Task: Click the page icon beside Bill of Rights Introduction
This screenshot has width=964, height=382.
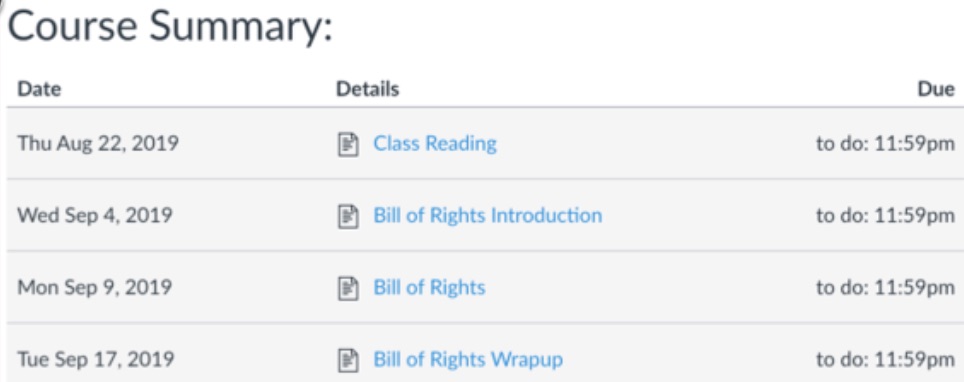Action: (348, 217)
